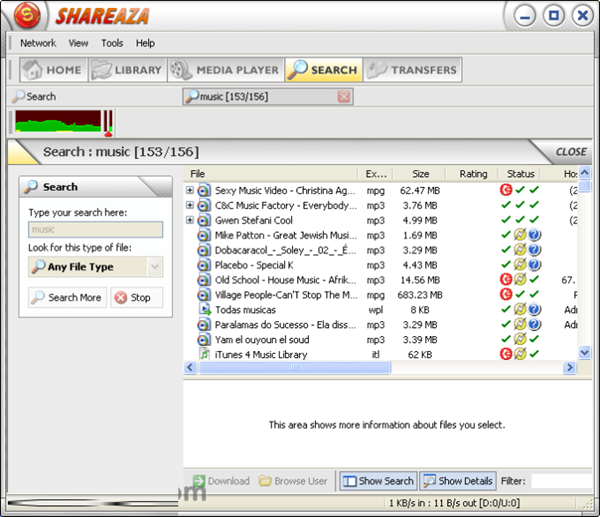Viewport: 600px width, 517px height.
Task: Open the Help menu
Action: pos(145,43)
